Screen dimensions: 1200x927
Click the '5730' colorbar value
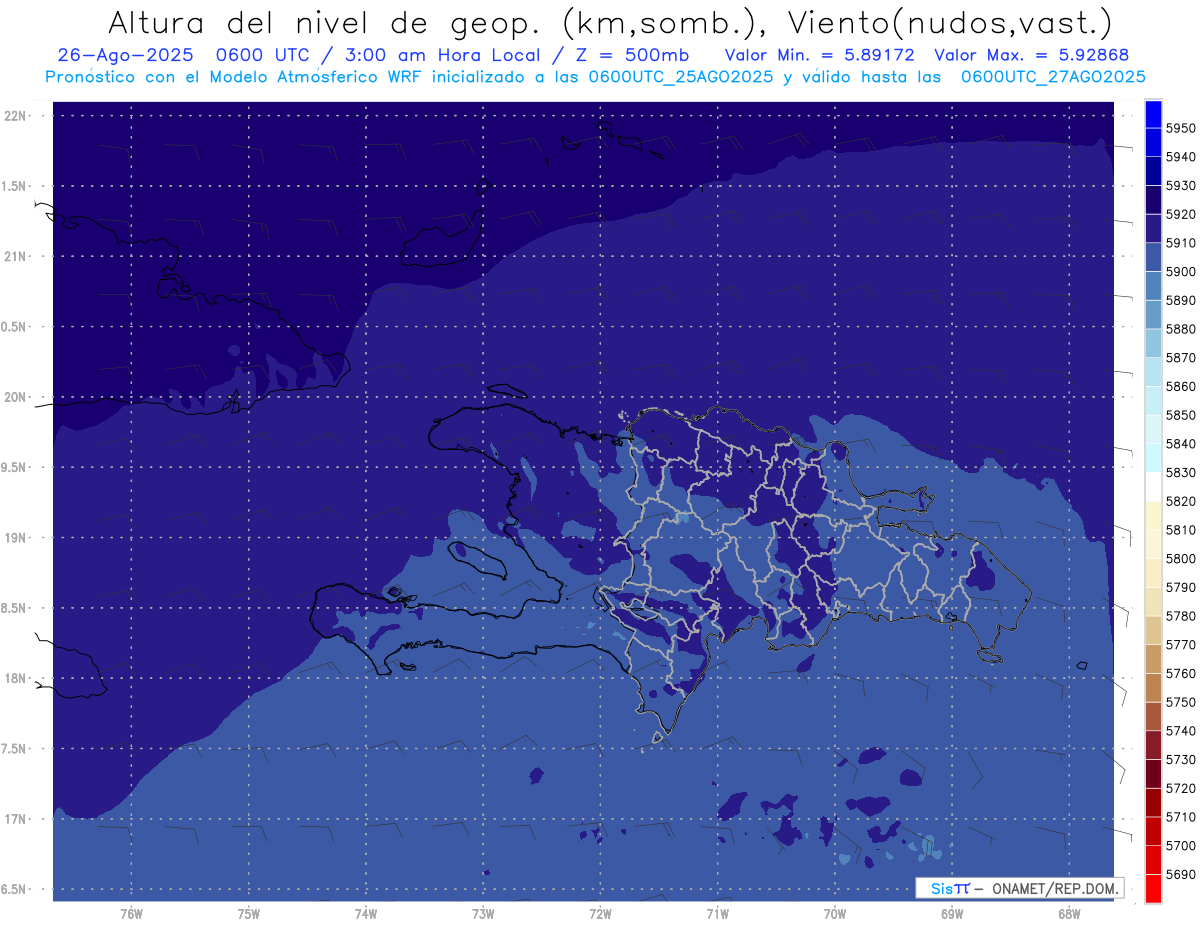(x=1180, y=759)
